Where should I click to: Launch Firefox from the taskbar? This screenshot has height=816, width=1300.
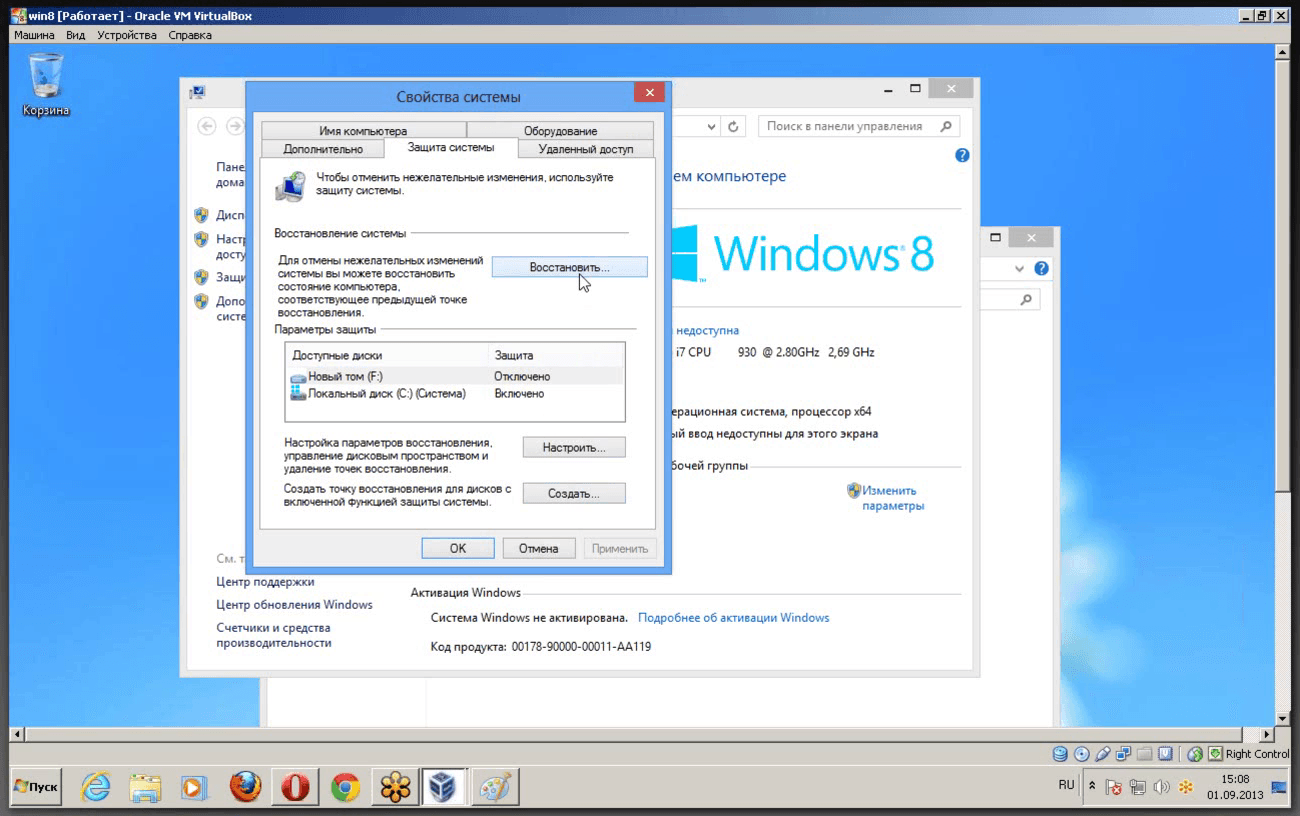(245, 787)
